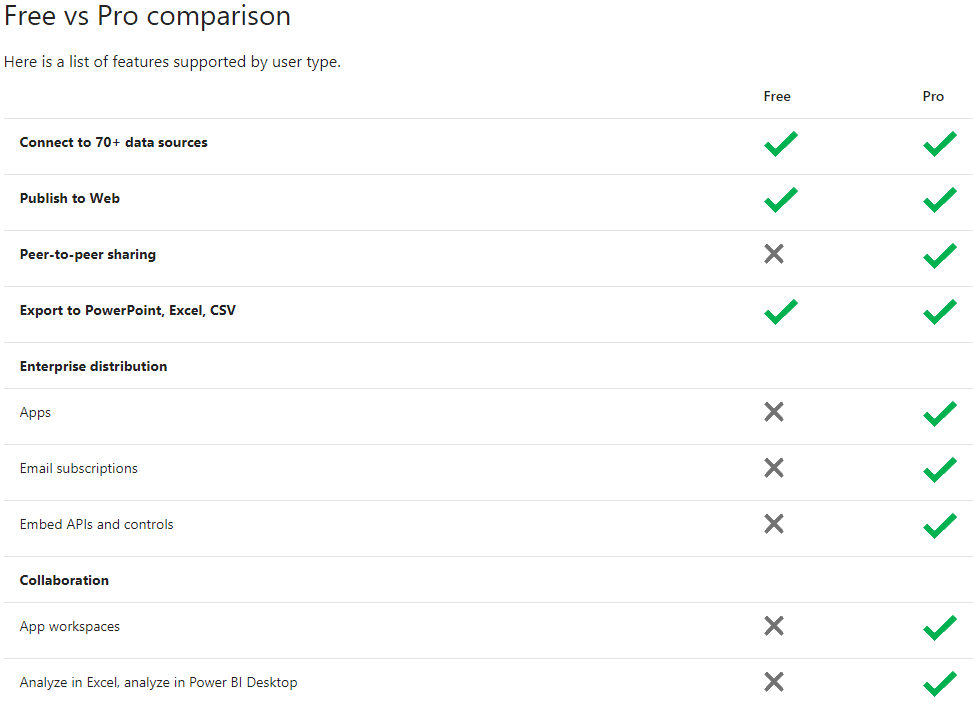Click the Pro checkmark for Email subscriptions
973x718 pixels.
click(939, 470)
